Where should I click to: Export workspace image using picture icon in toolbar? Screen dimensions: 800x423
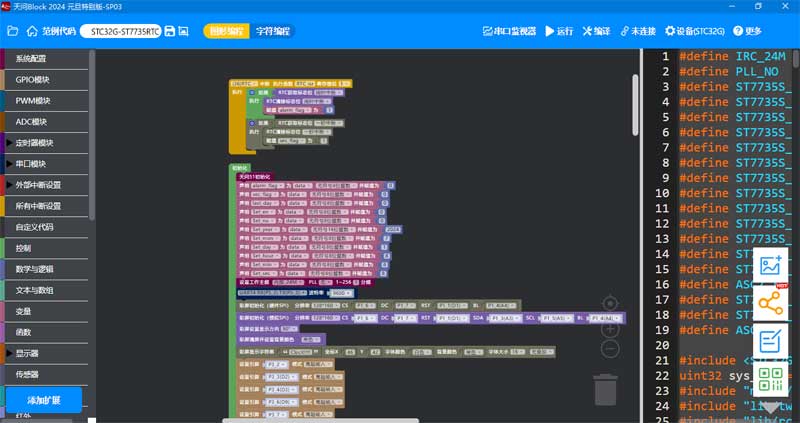[184, 31]
